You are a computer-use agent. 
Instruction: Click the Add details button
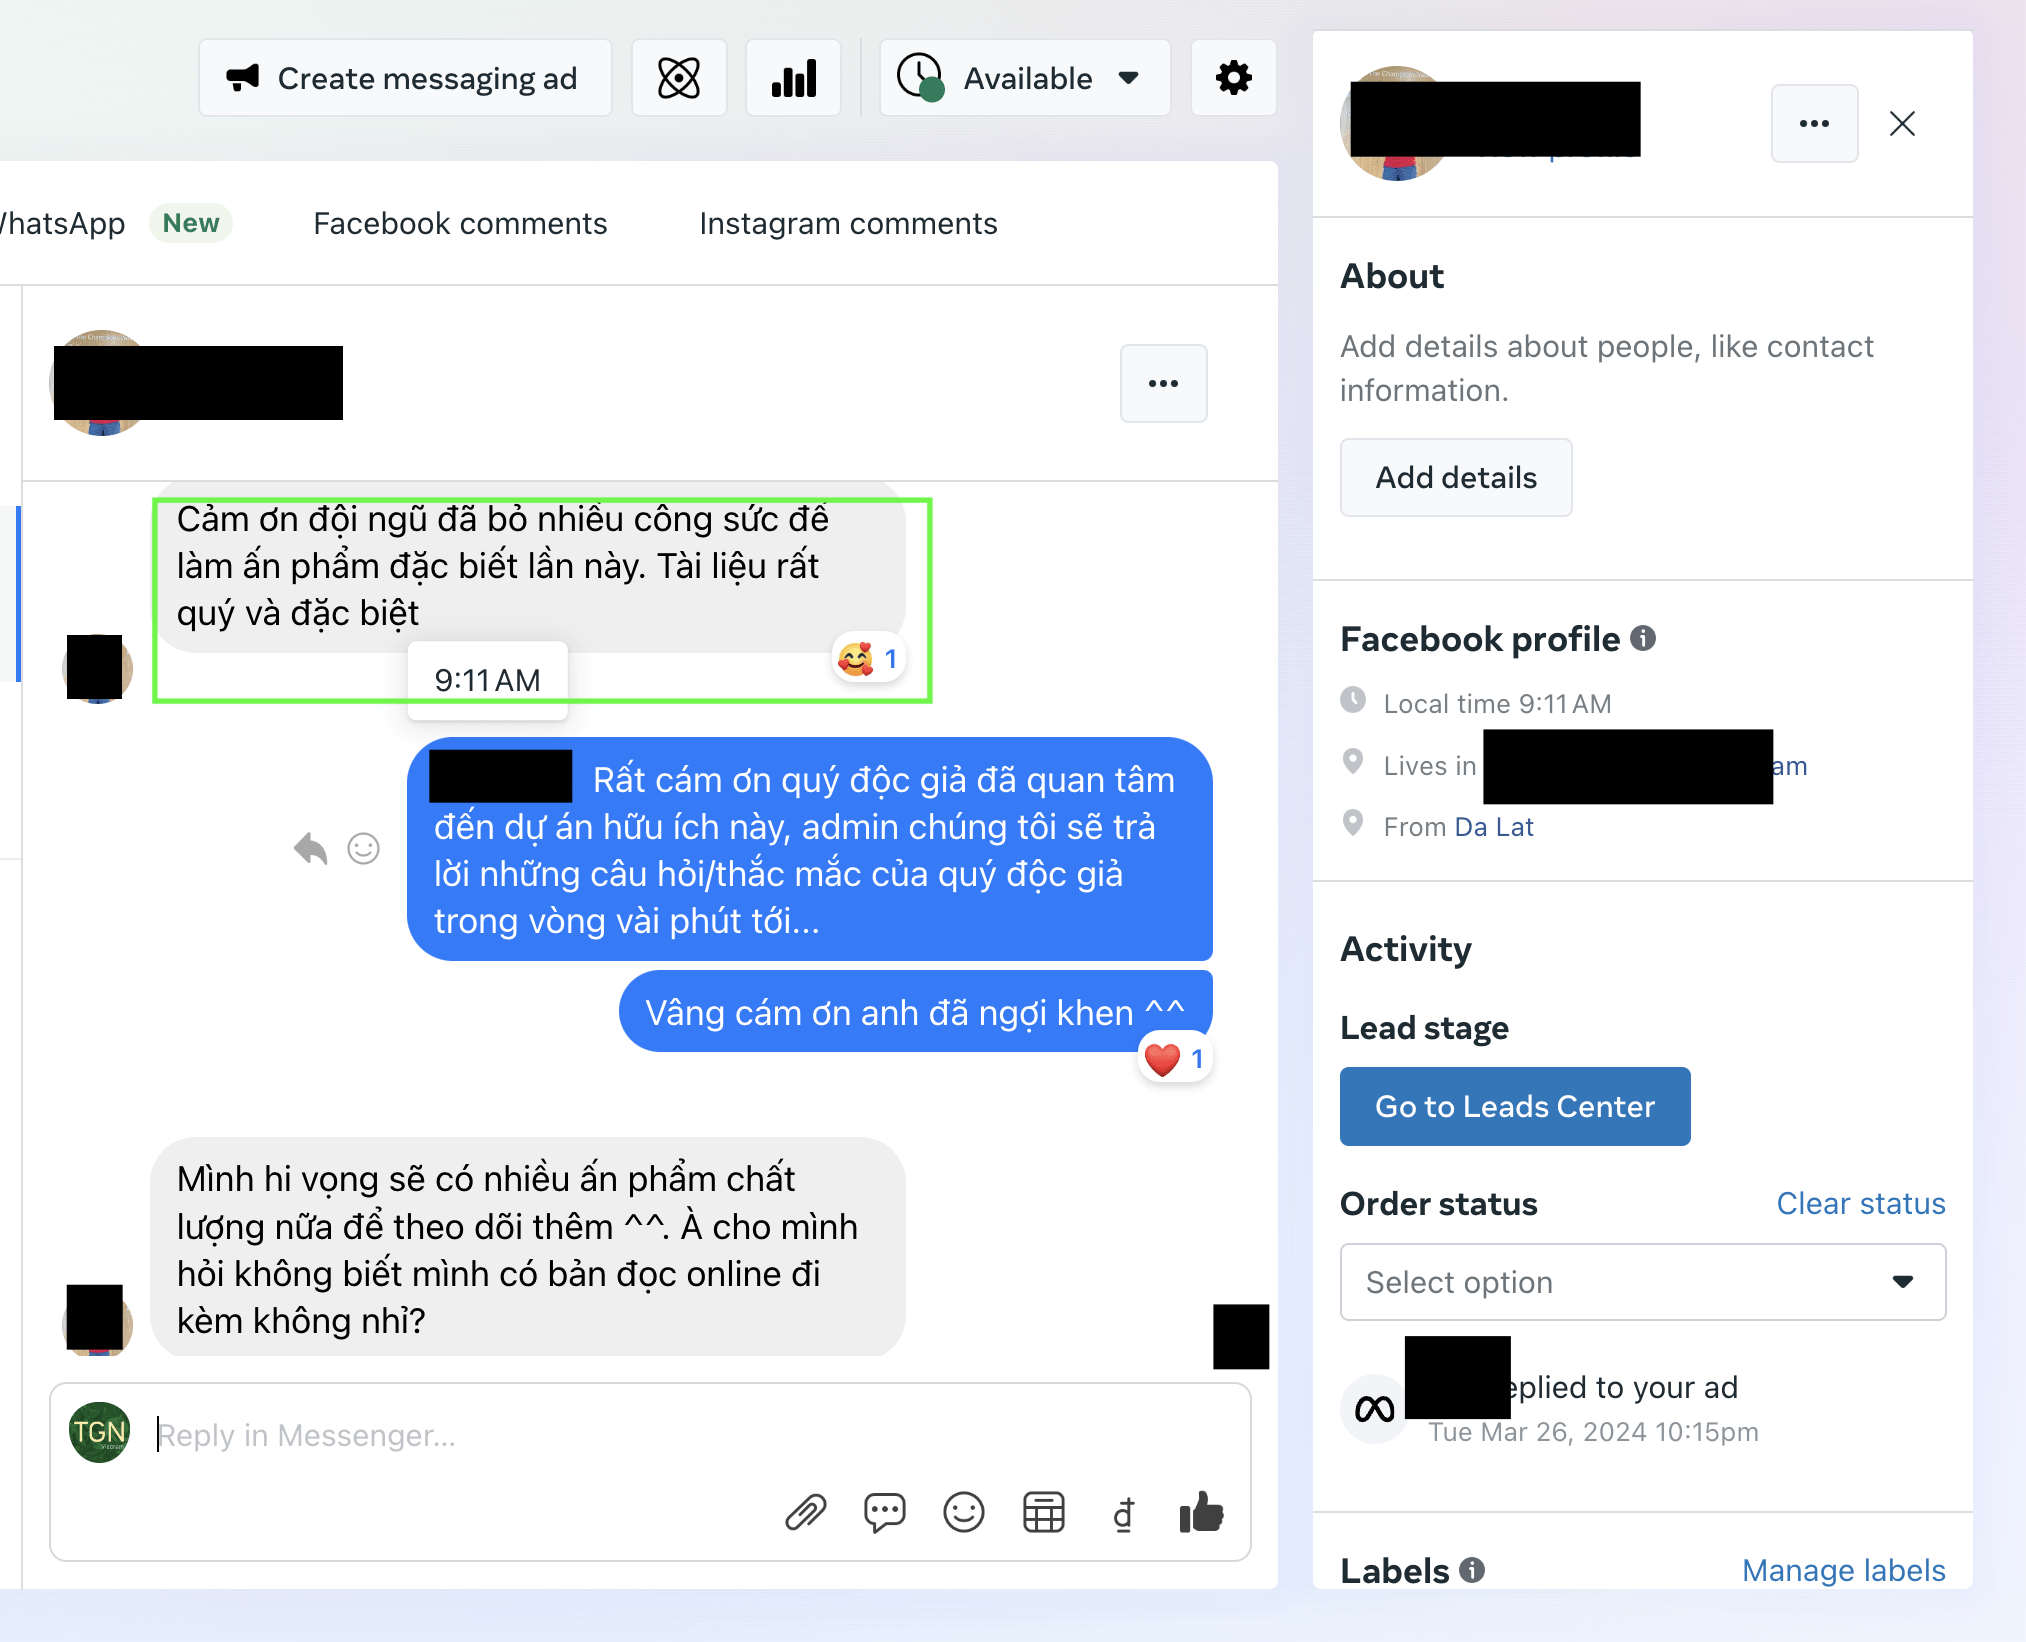coord(1456,477)
